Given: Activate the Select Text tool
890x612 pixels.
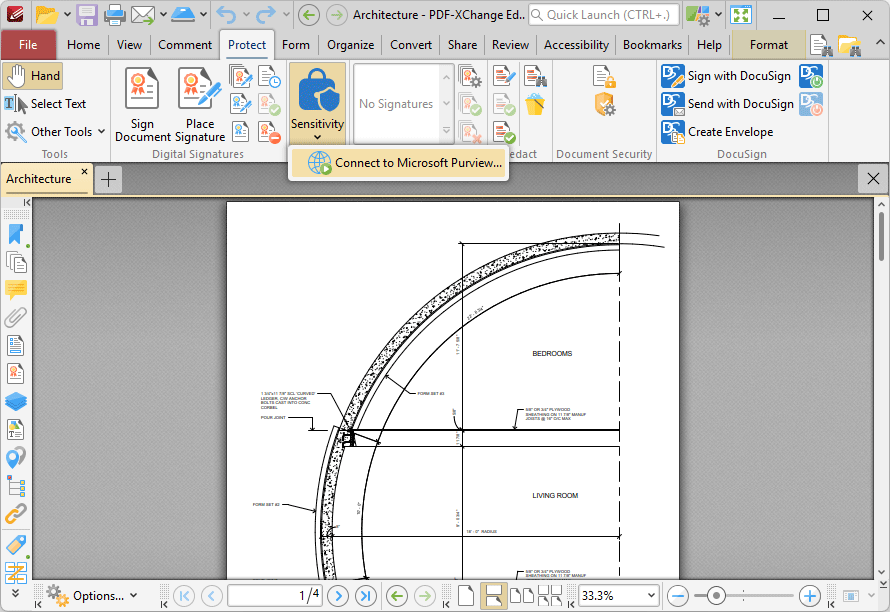Looking at the screenshot, I should coord(45,104).
